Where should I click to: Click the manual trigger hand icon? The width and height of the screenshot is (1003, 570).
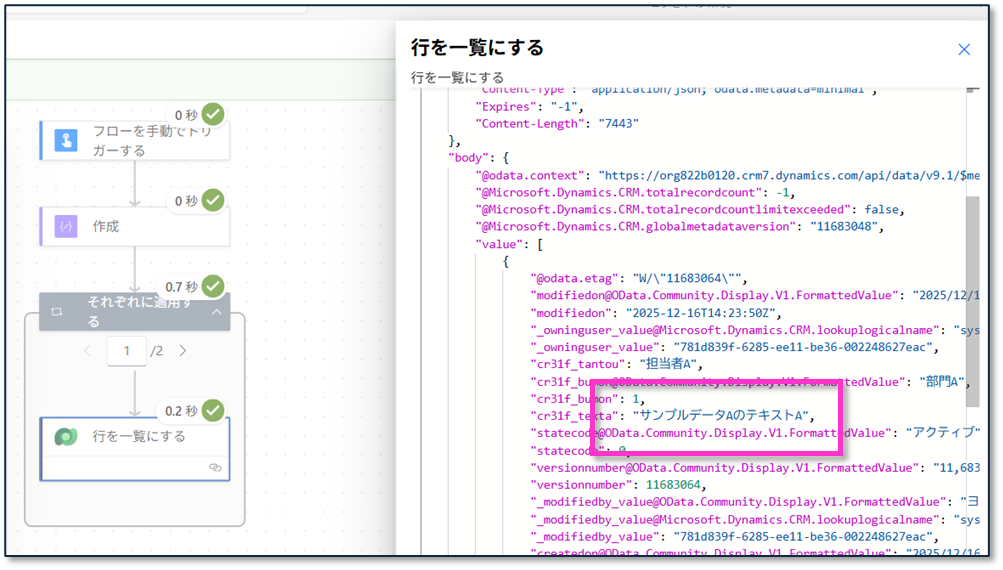(63, 141)
